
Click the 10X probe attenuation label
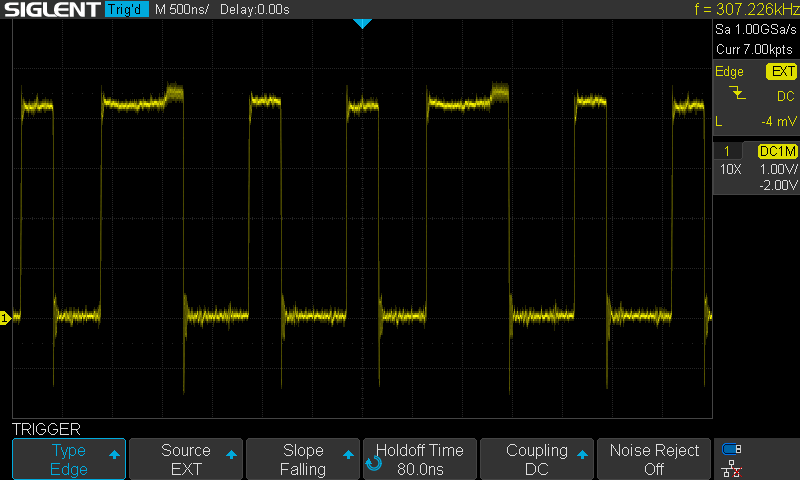(x=731, y=169)
